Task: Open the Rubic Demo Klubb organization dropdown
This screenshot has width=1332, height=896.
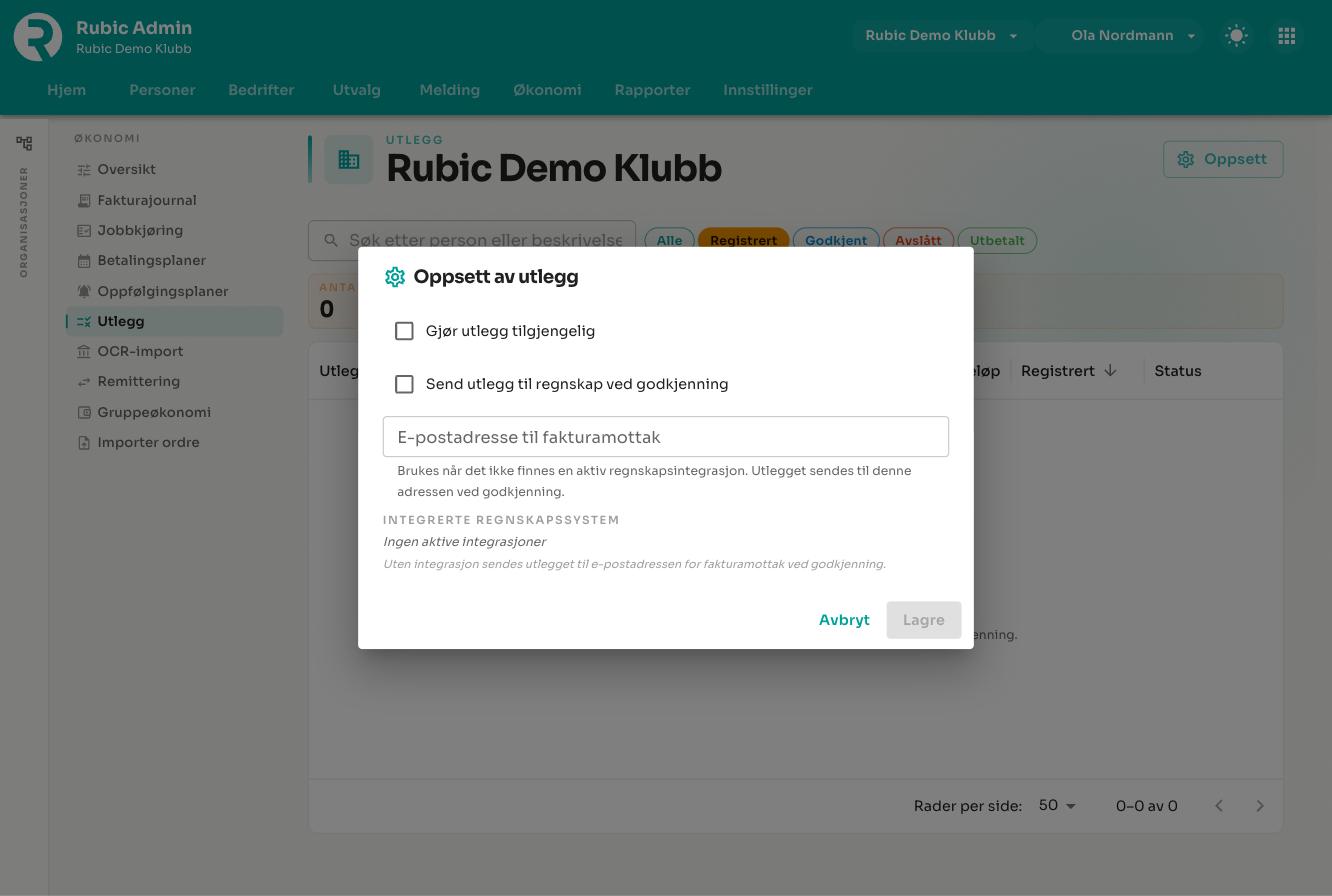Action: pos(942,36)
